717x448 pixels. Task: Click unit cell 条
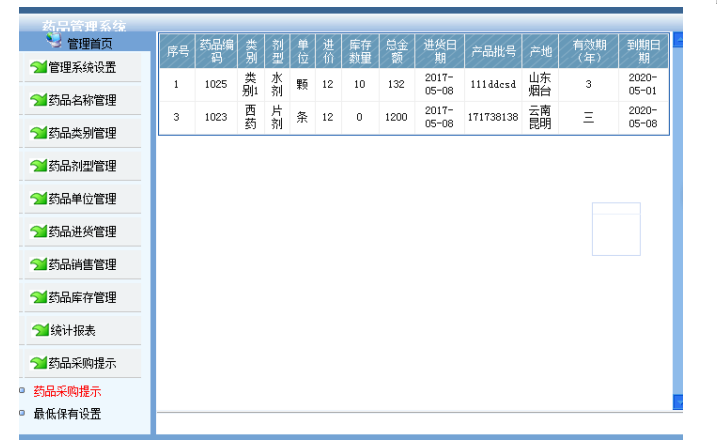tap(302, 117)
